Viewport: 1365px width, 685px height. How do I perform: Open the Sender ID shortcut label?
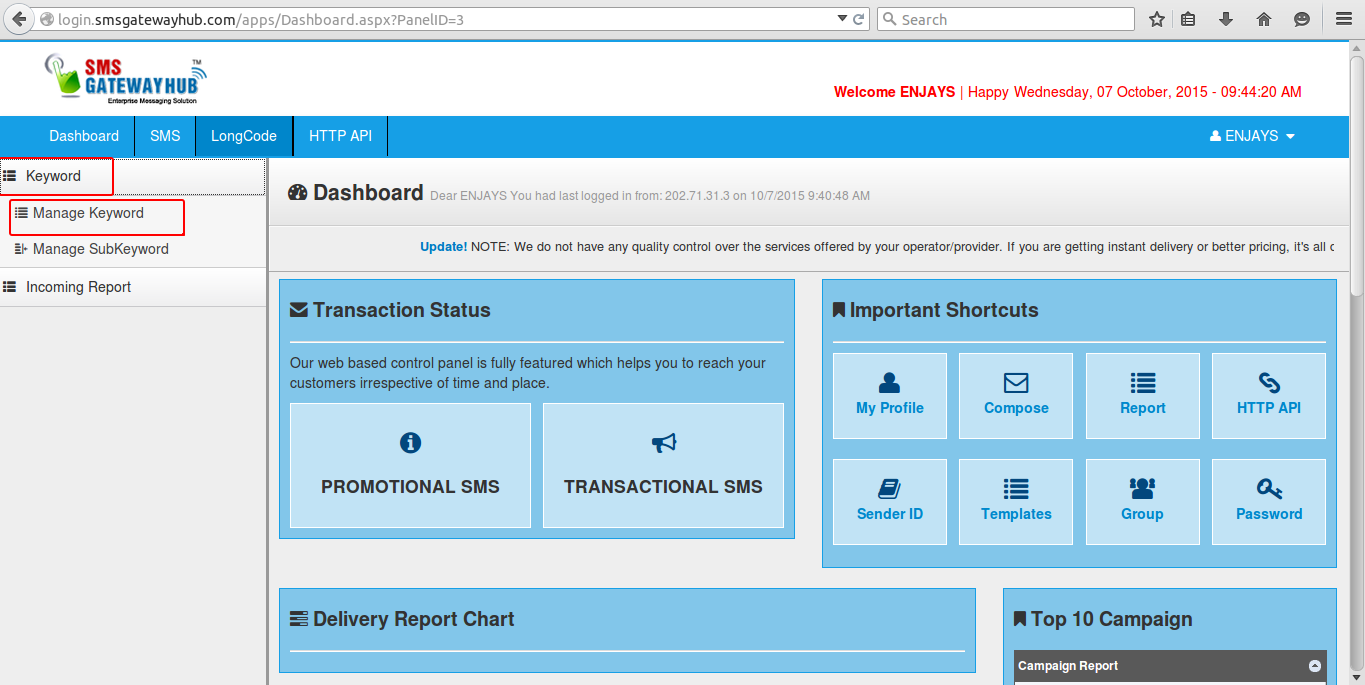889,514
